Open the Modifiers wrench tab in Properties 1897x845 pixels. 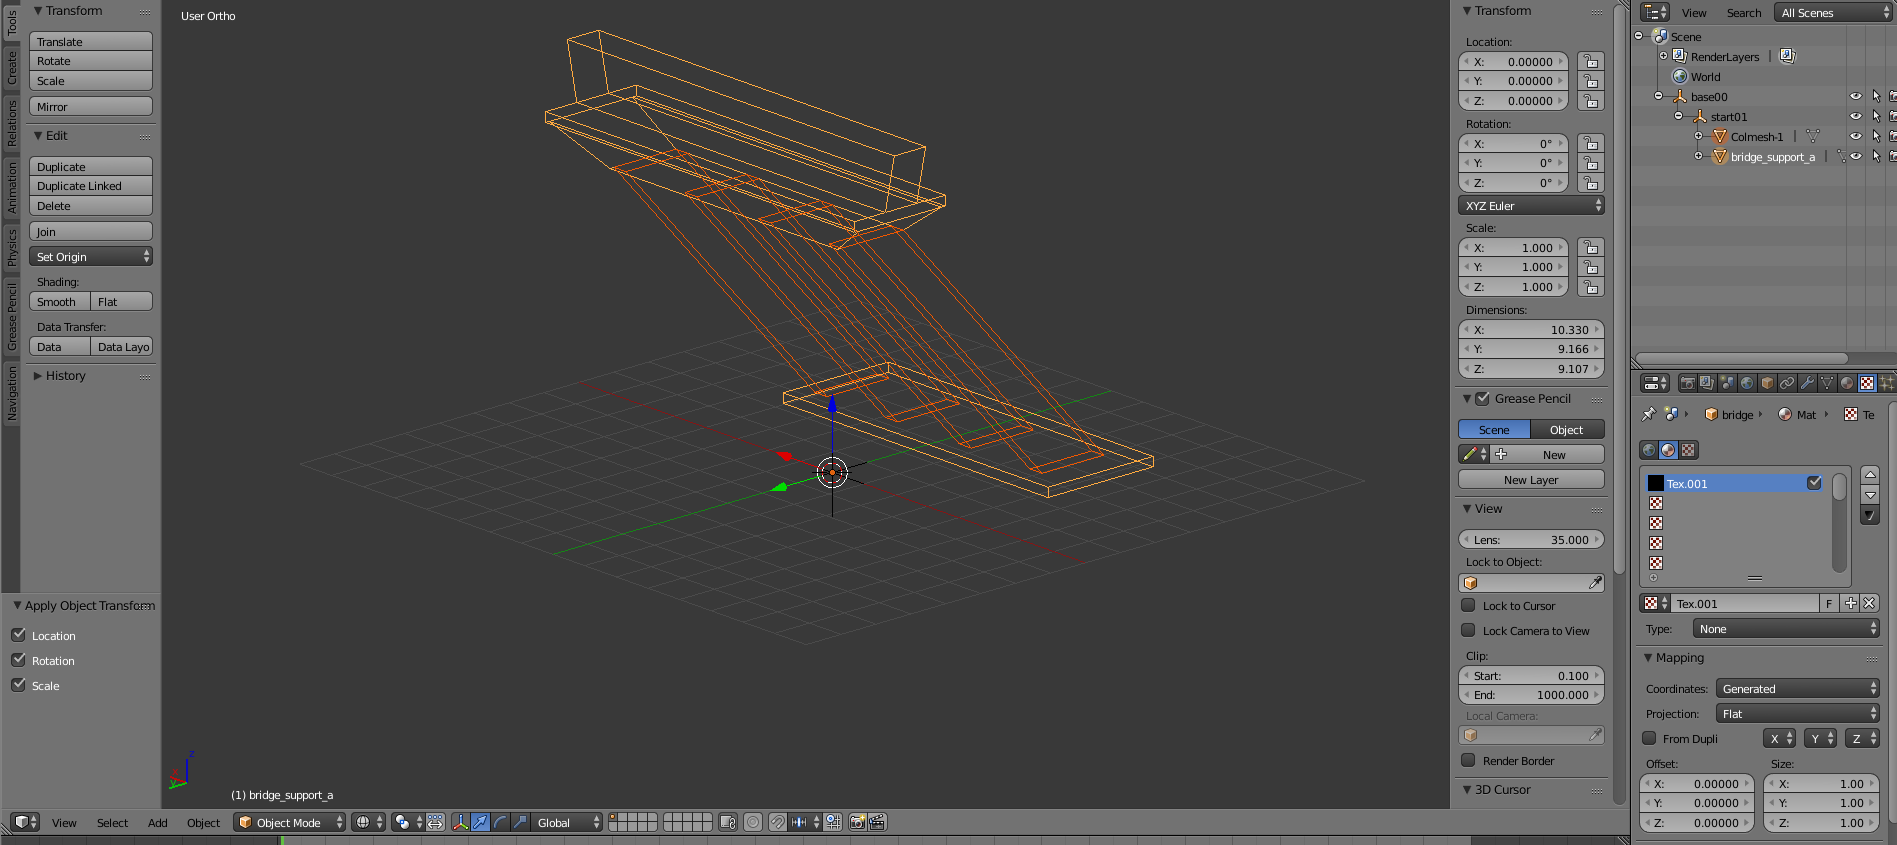(x=1807, y=383)
